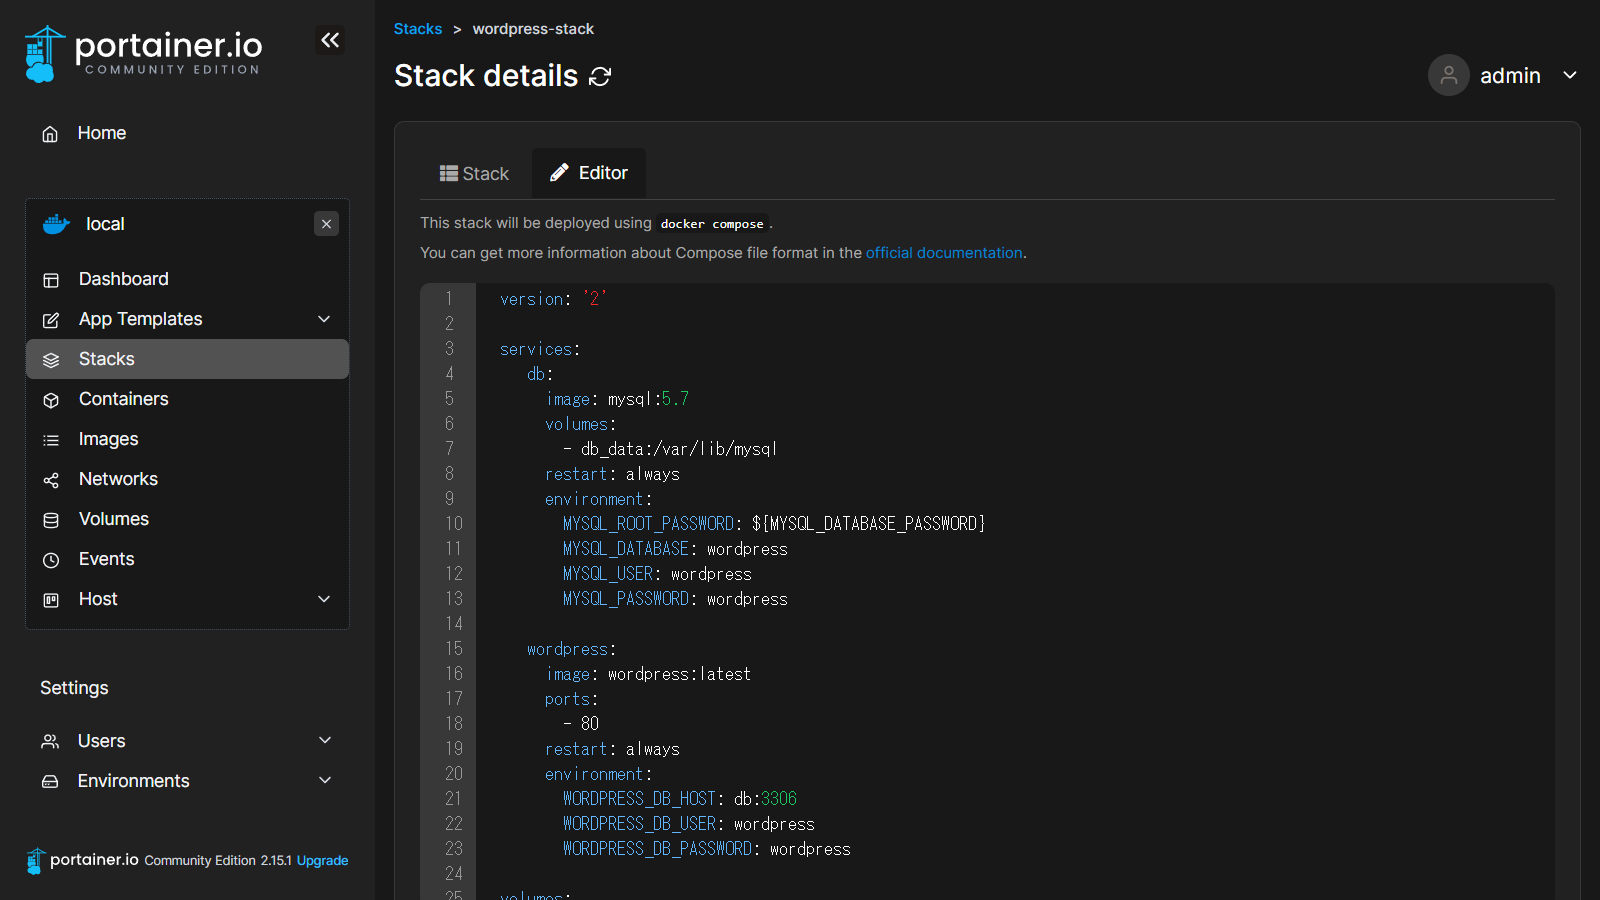Expand the App Templates submenu chevron
The width and height of the screenshot is (1600, 900).
[x=324, y=319]
